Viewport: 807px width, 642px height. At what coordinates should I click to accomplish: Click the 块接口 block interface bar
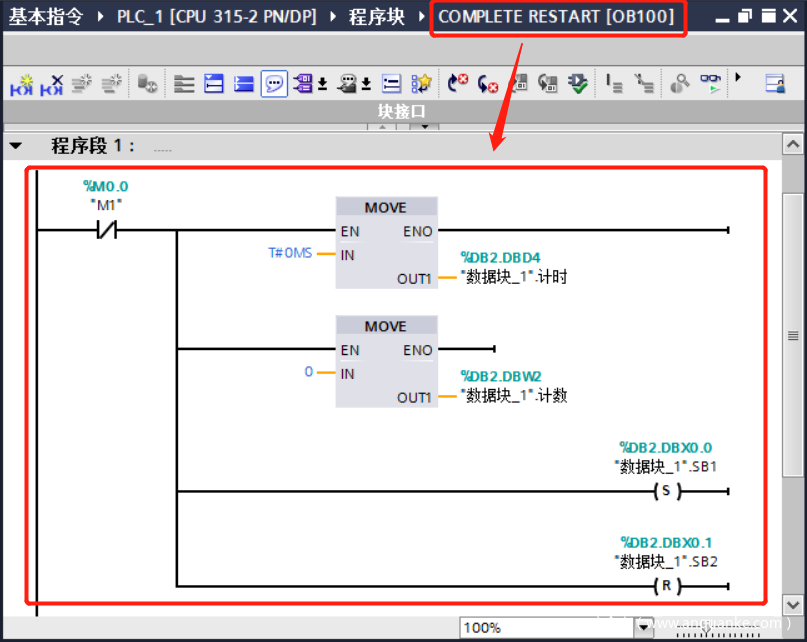(401, 111)
